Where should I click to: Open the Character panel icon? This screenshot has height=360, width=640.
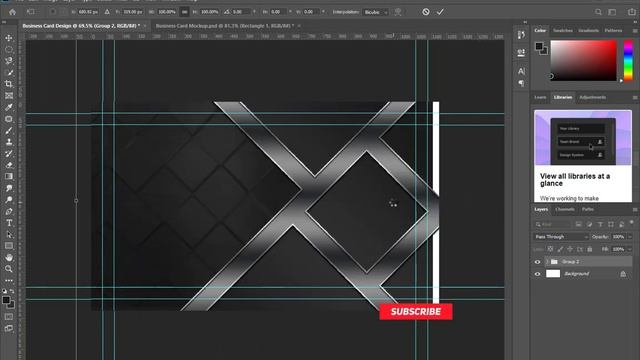pyautogui.click(x=521, y=71)
